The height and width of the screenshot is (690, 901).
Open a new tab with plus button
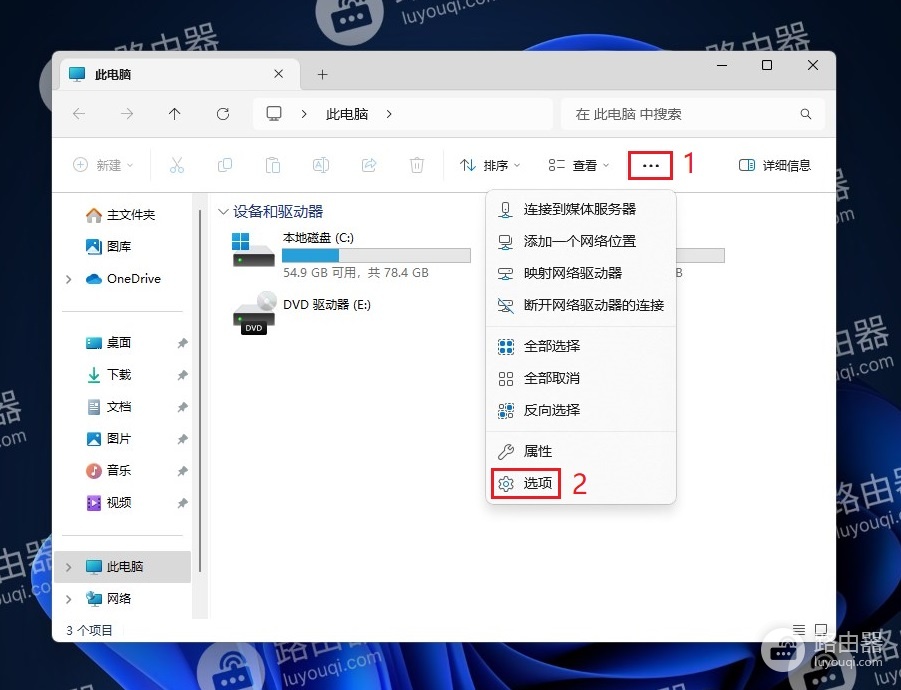322,74
